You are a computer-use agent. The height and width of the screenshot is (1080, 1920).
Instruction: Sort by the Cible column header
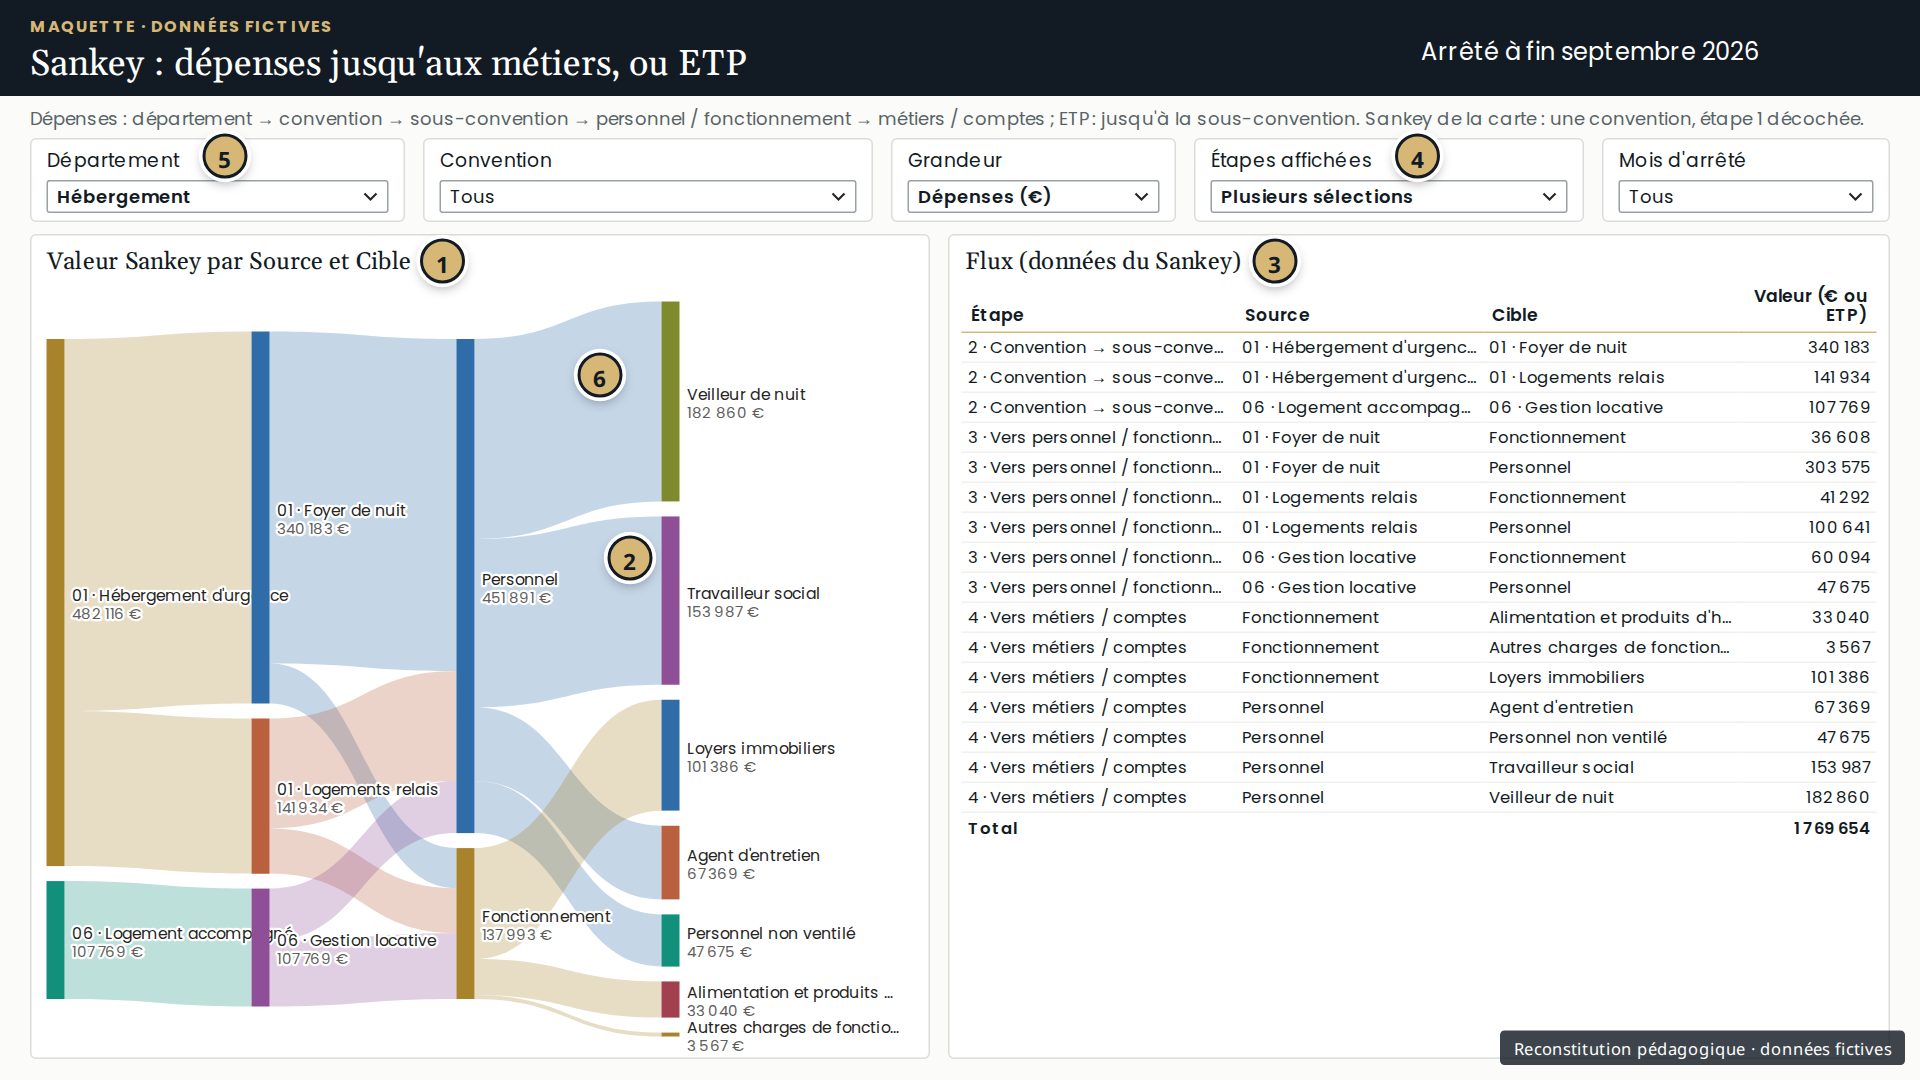click(x=1514, y=315)
